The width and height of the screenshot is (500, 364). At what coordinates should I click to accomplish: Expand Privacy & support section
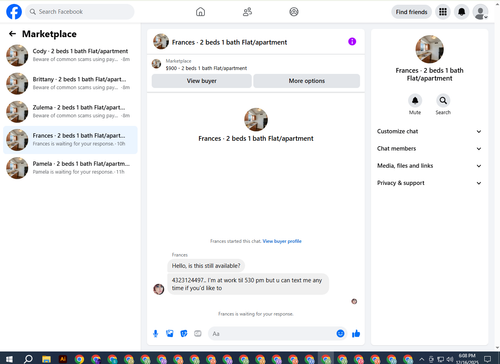coord(429,183)
